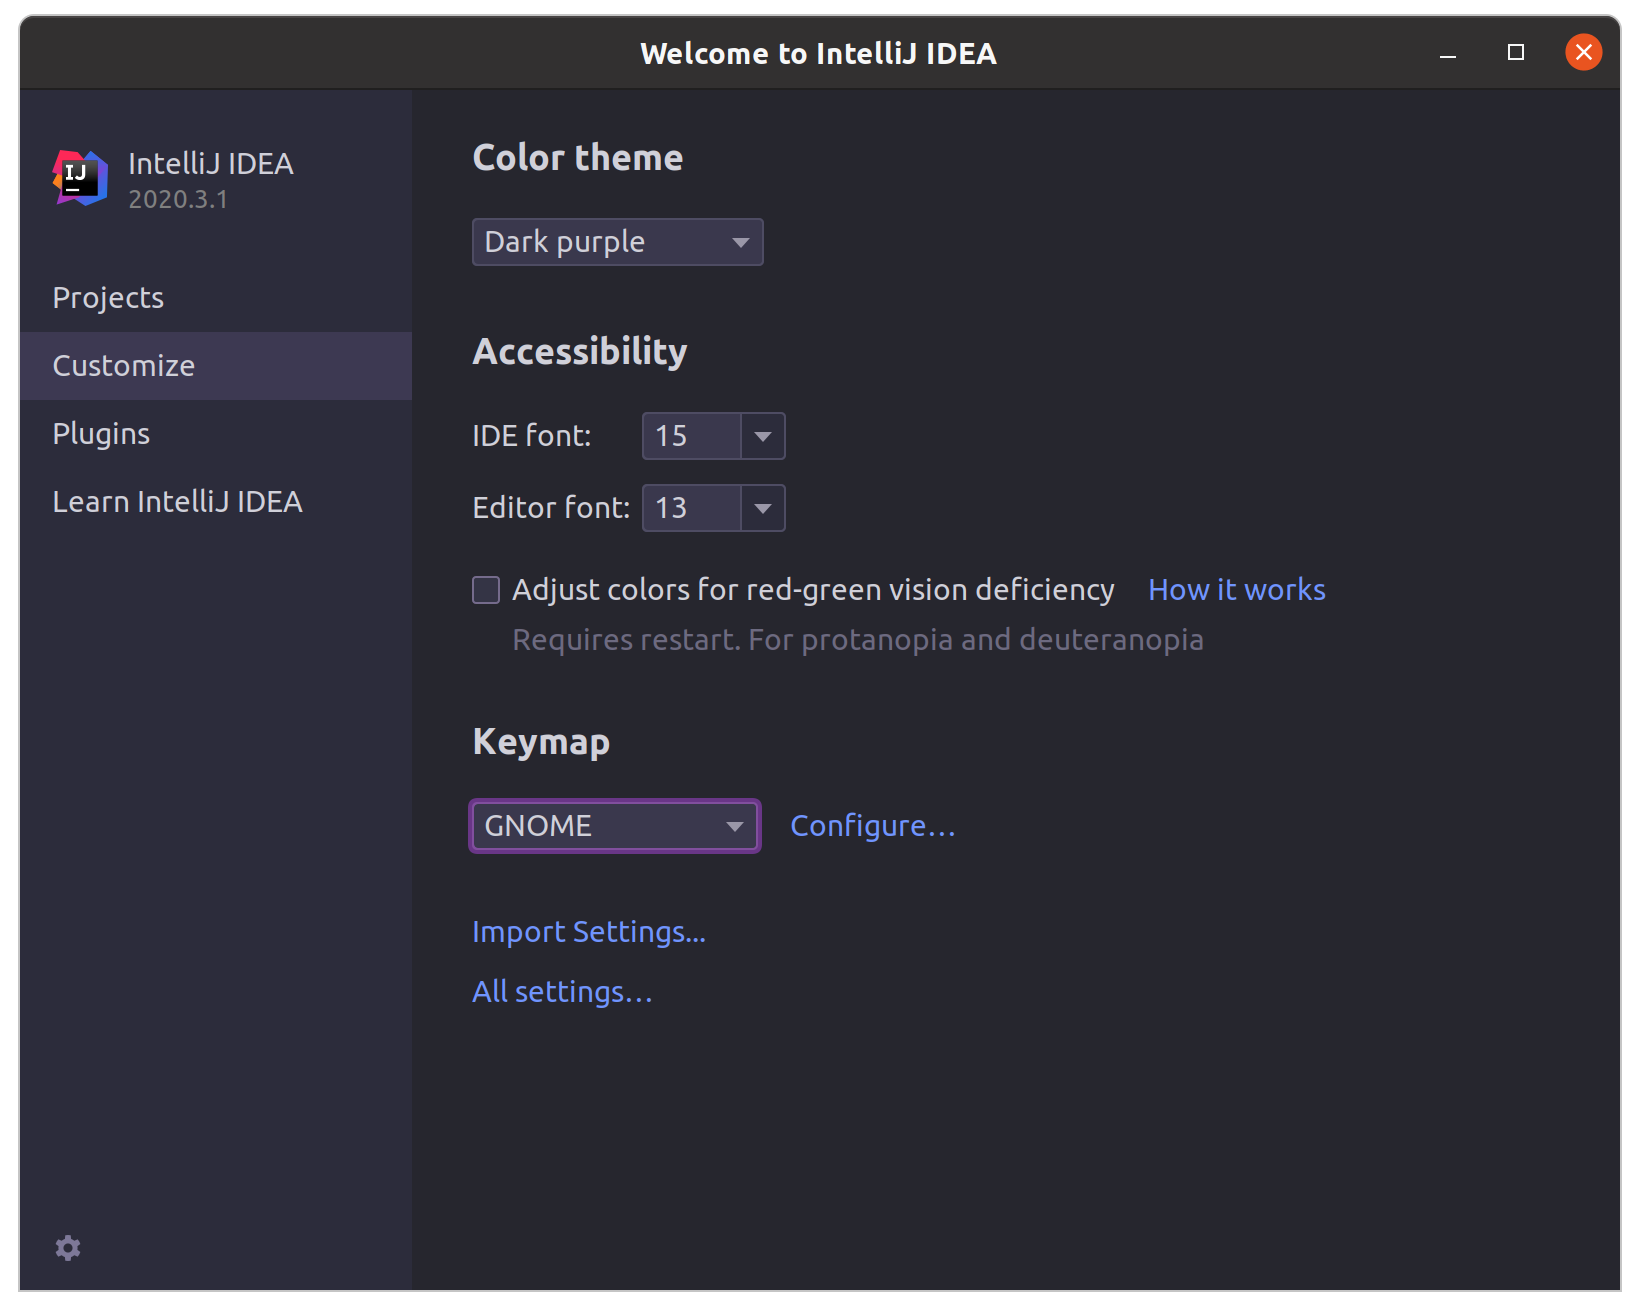This screenshot has width=1640, height=1310.
Task: Click the Configure… keymap link
Action: [873, 826]
